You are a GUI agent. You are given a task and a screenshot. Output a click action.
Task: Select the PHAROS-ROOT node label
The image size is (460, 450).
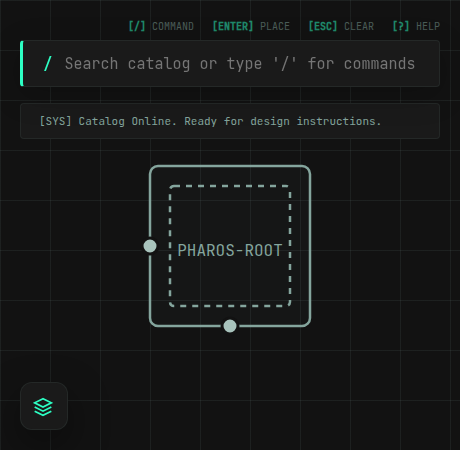tap(230, 250)
